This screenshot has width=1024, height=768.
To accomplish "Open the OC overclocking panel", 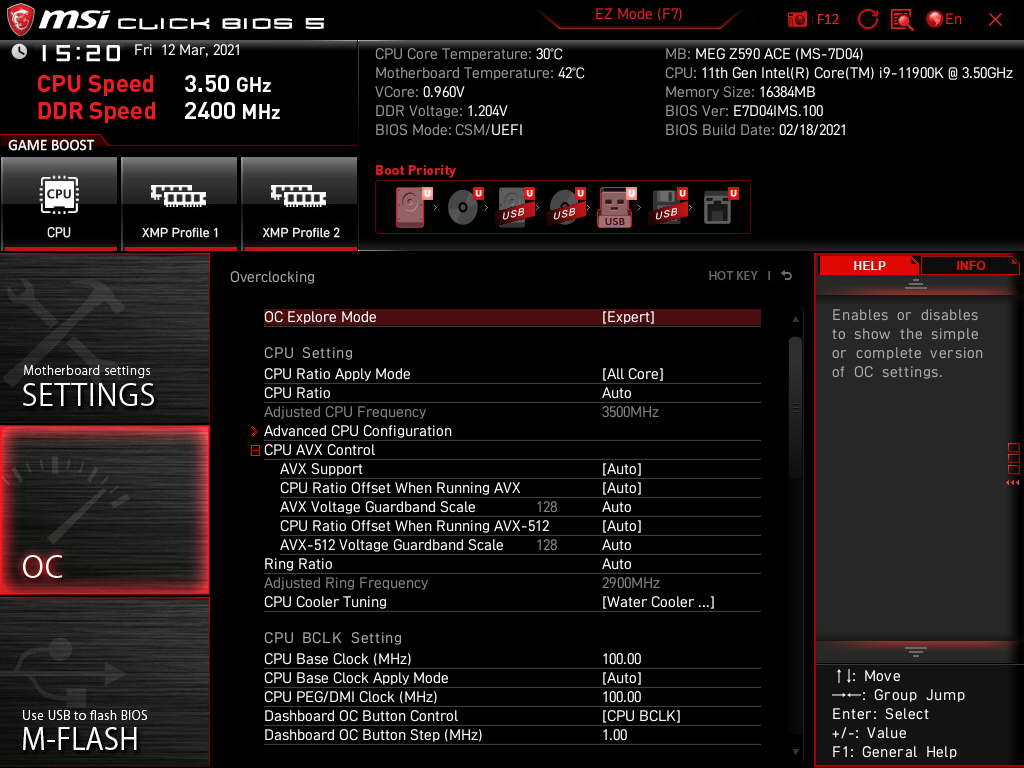I will point(104,510).
